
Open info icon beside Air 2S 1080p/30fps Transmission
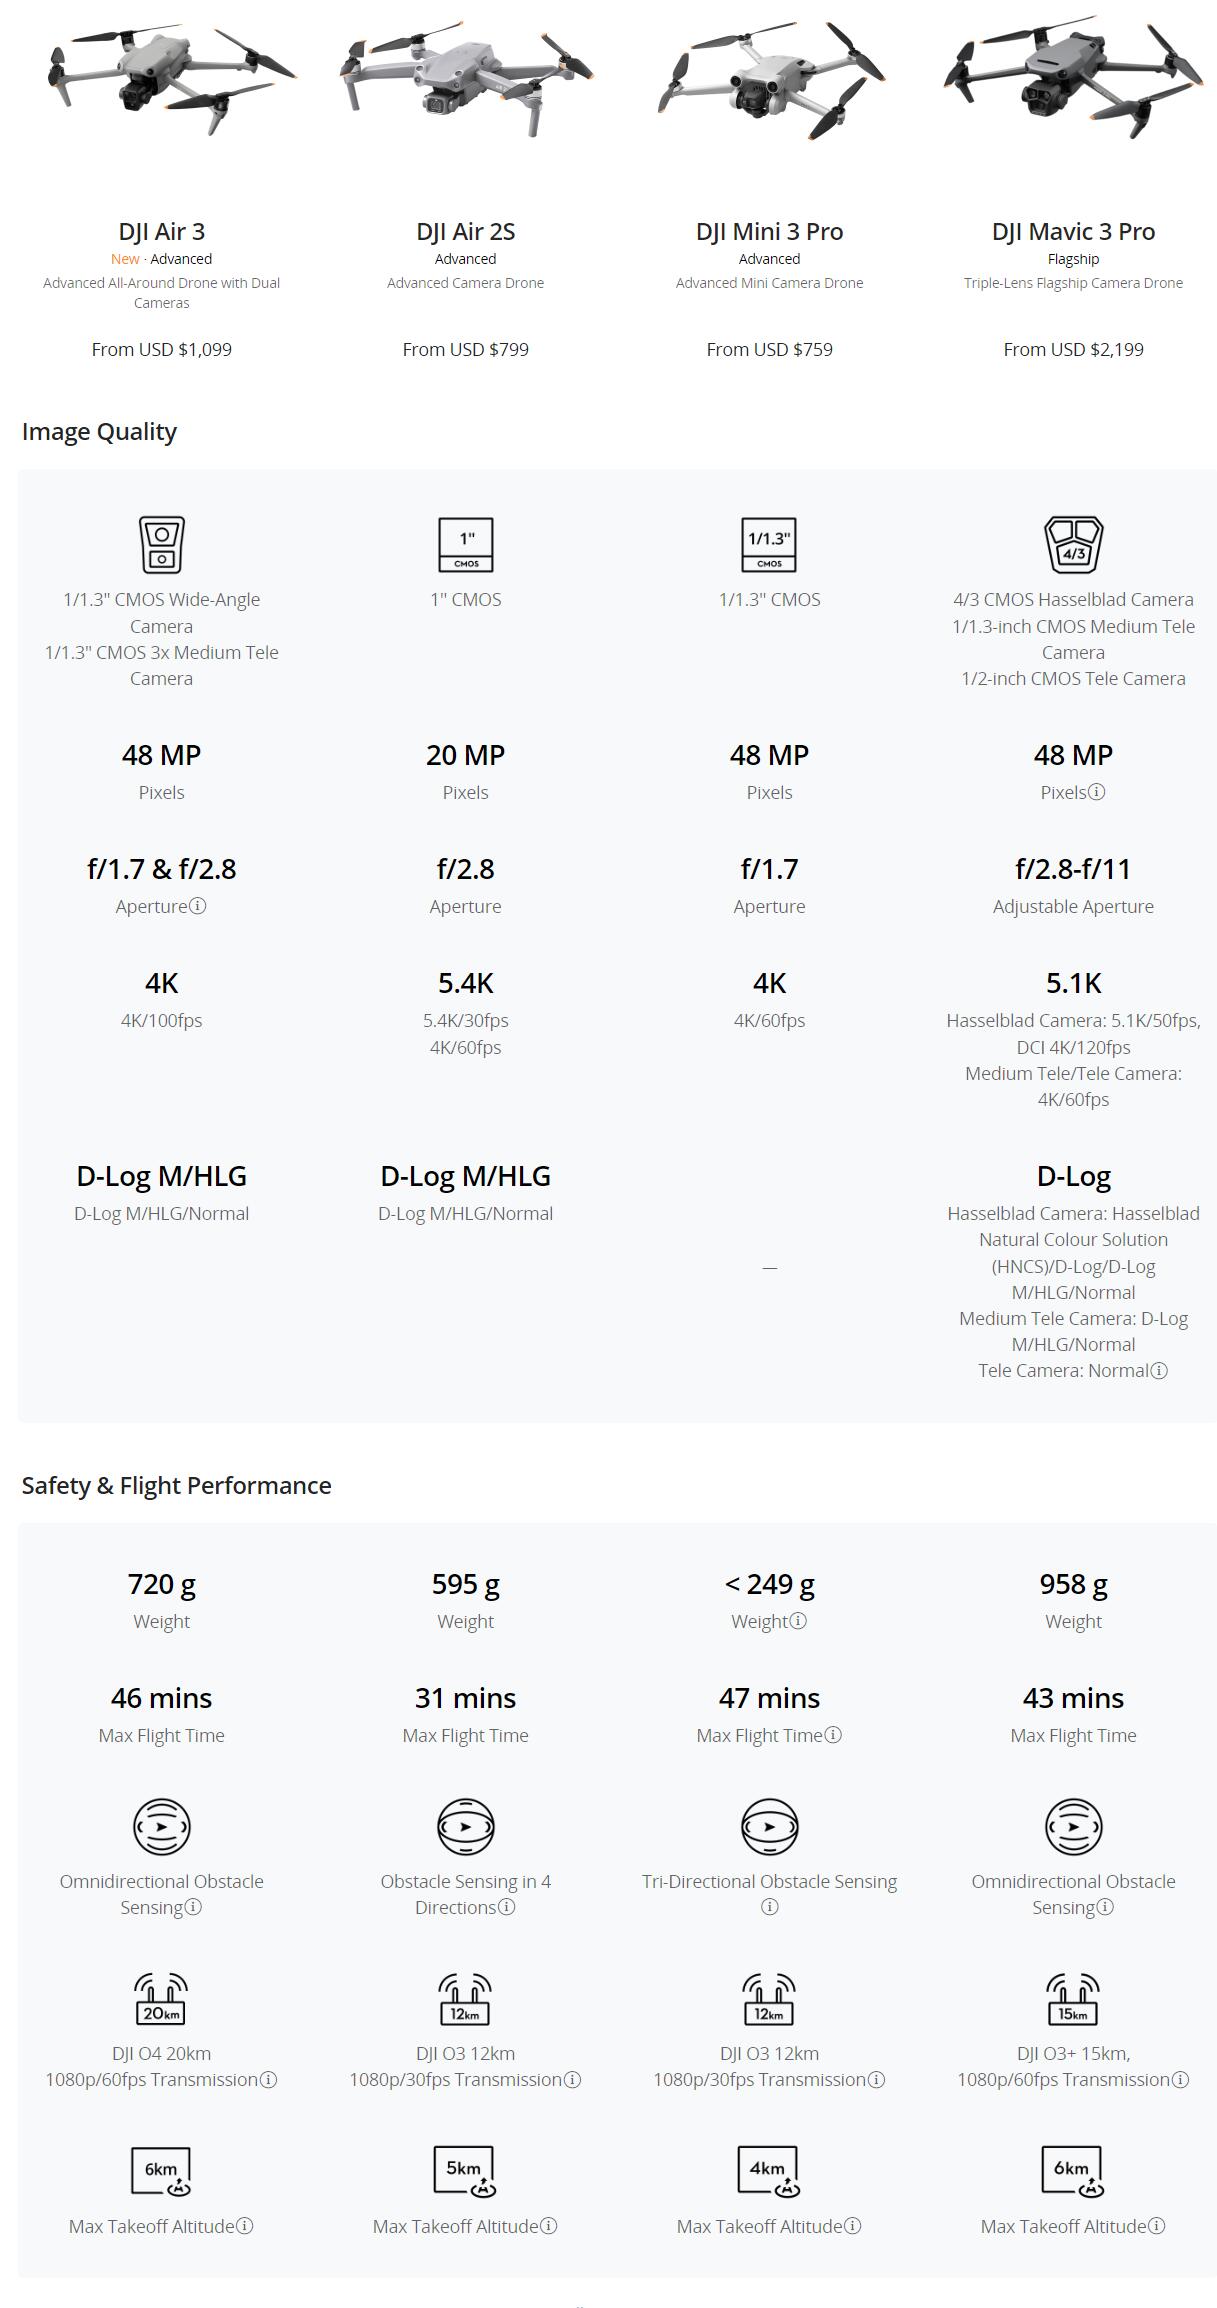point(572,2080)
